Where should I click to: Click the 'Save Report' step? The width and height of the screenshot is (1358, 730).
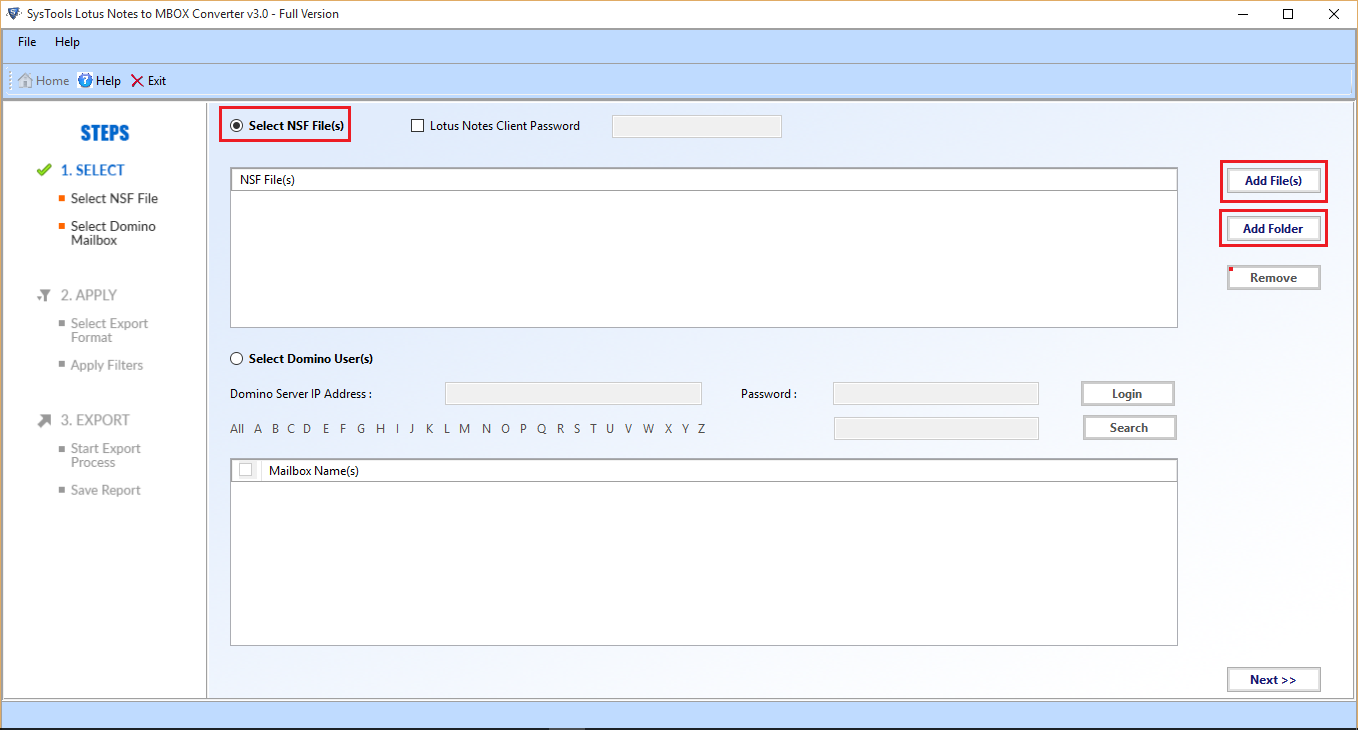[106, 491]
